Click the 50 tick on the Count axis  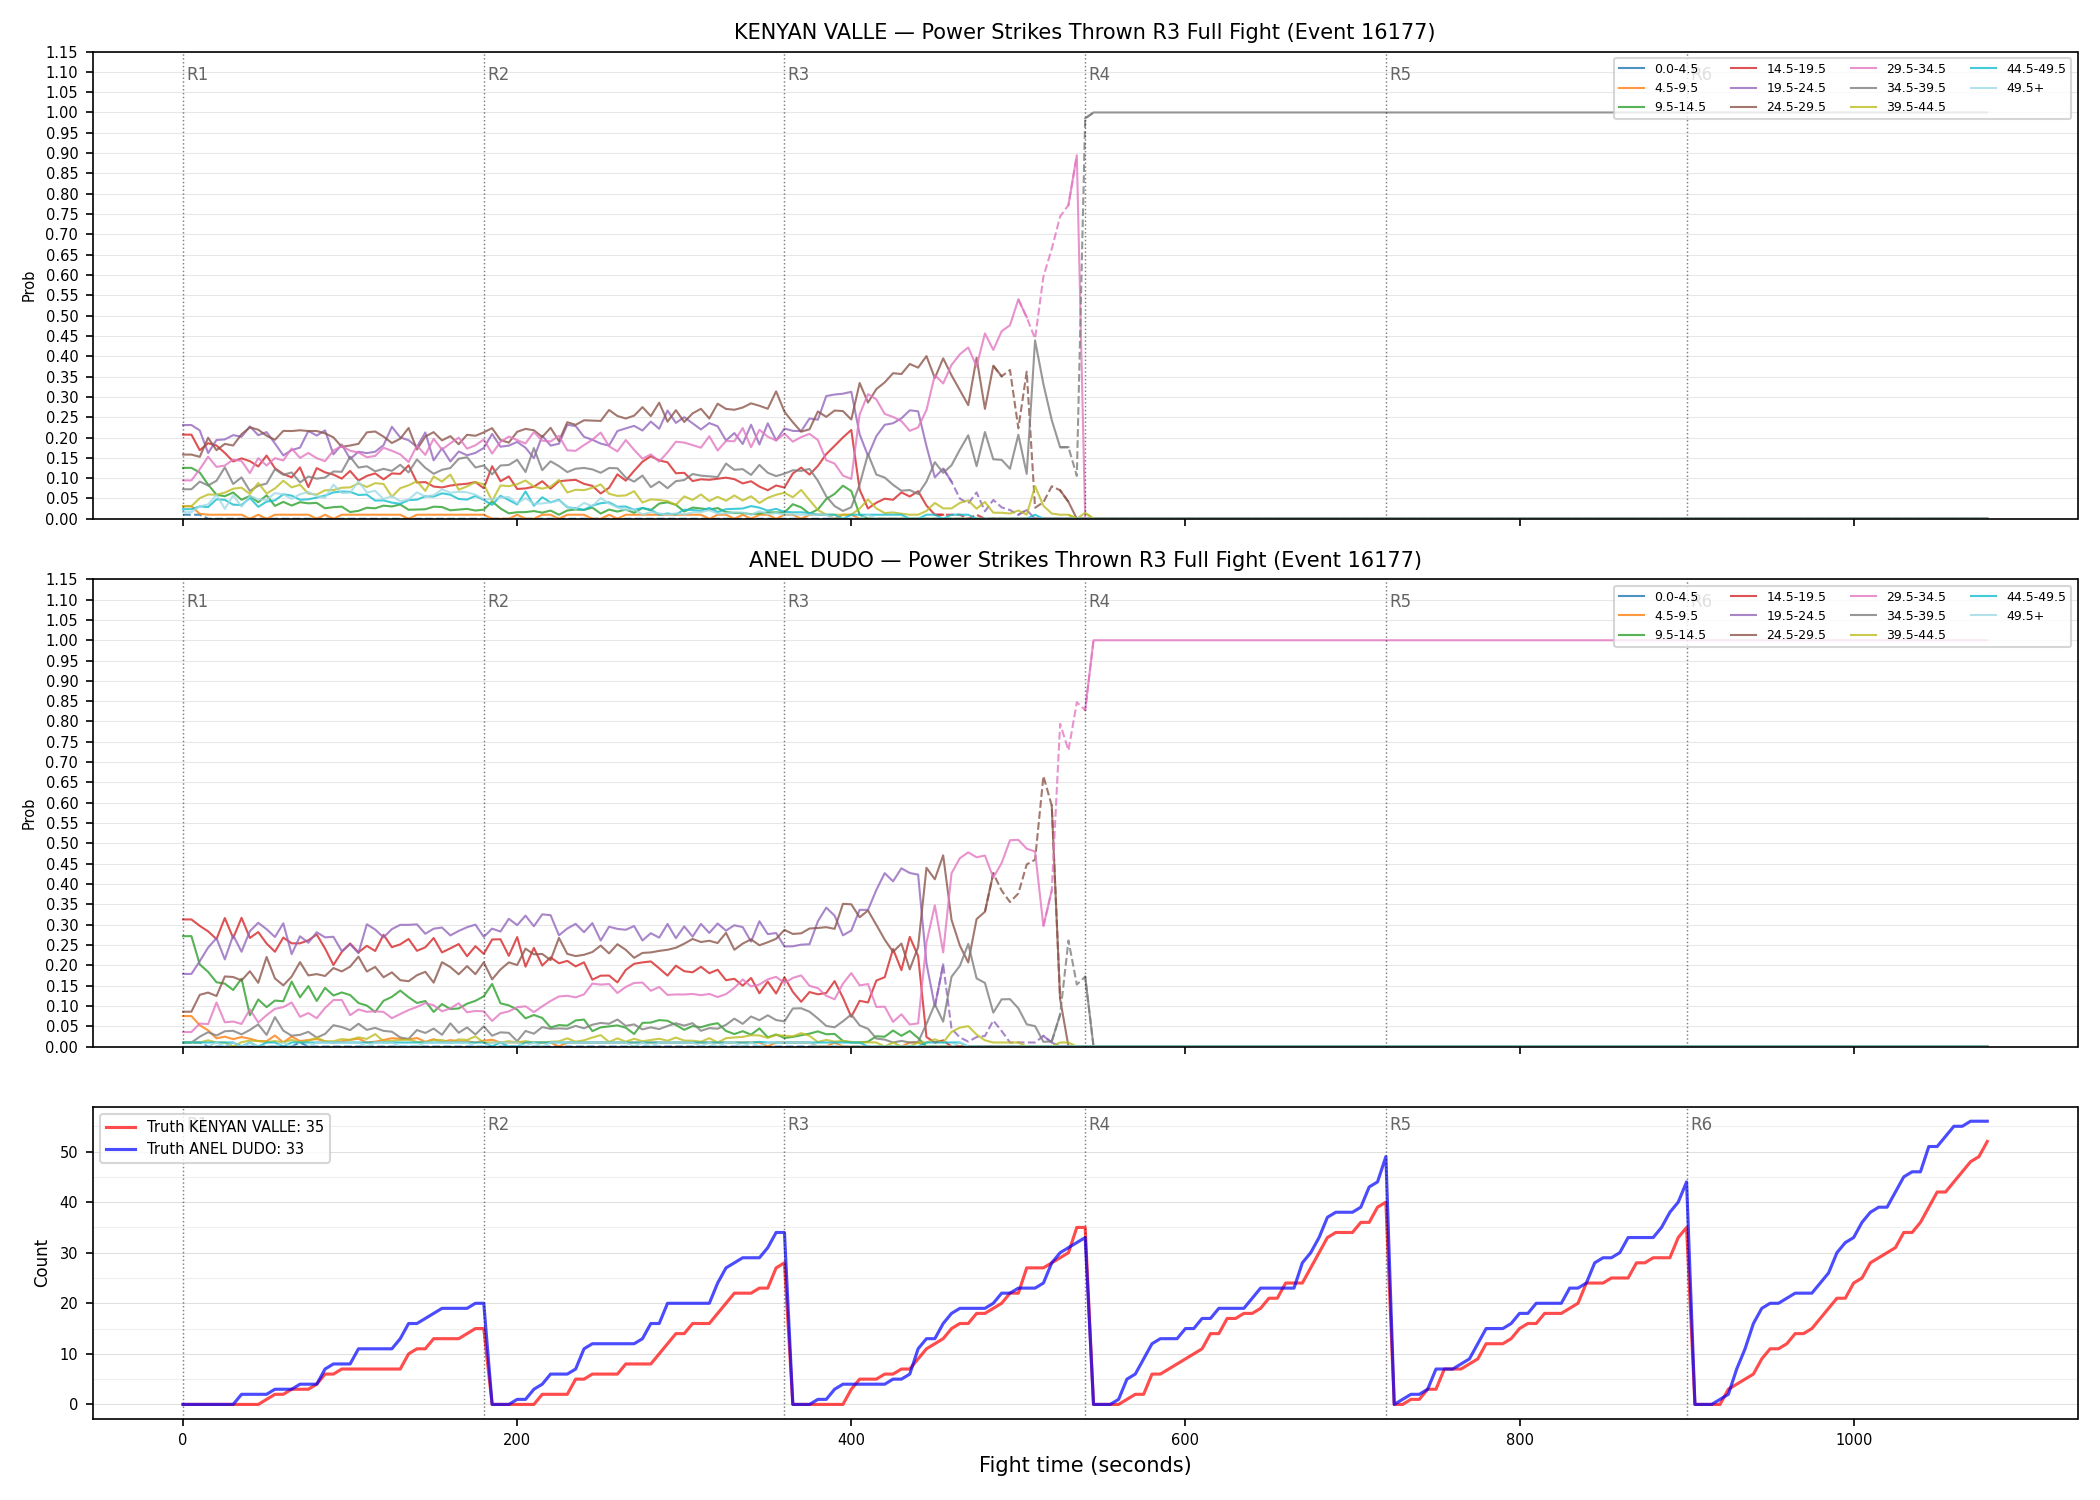click(x=69, y=1152)
